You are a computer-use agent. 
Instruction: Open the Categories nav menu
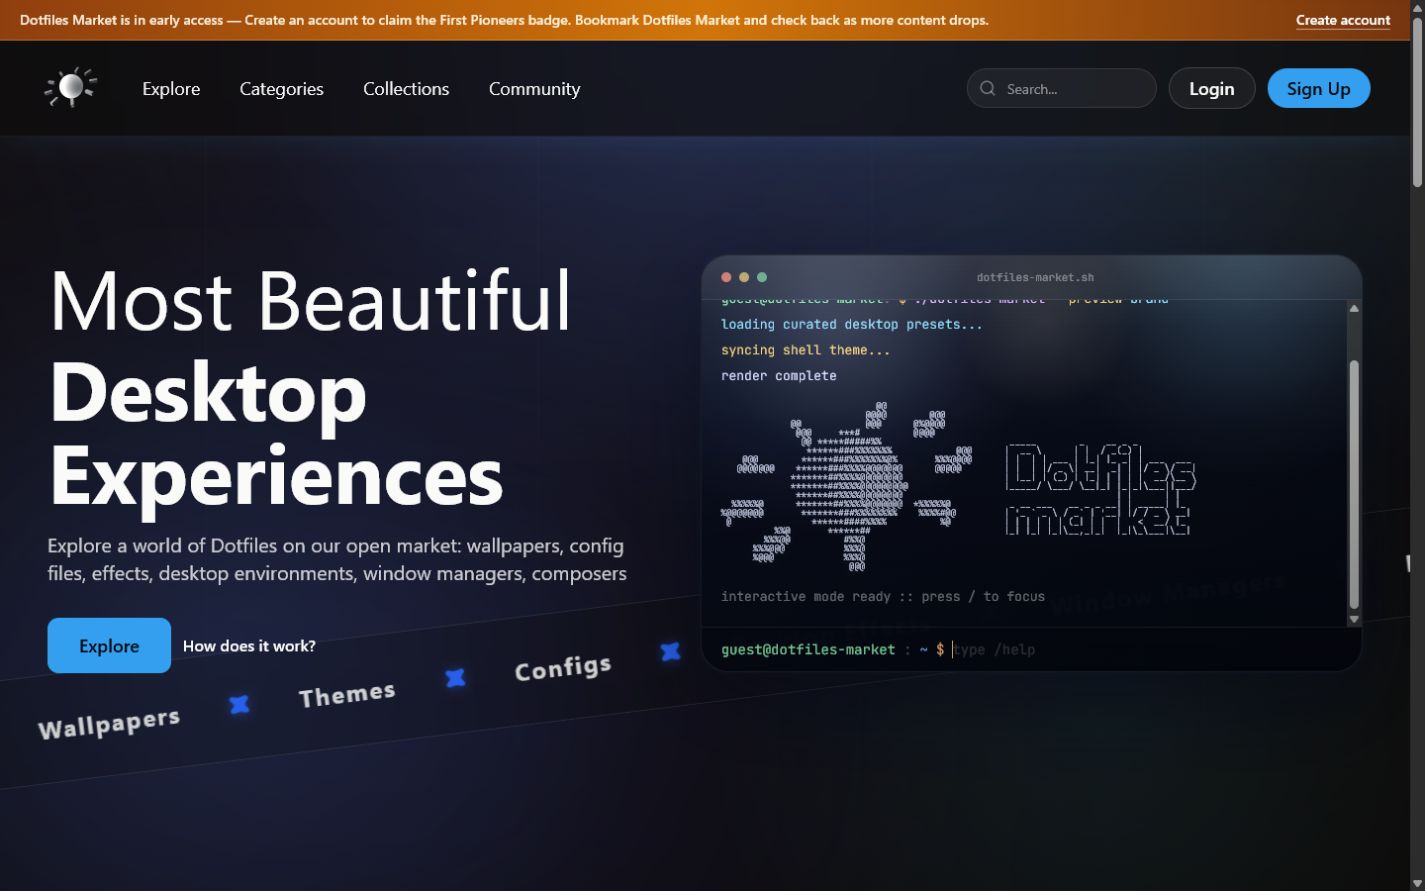point(281,88)
